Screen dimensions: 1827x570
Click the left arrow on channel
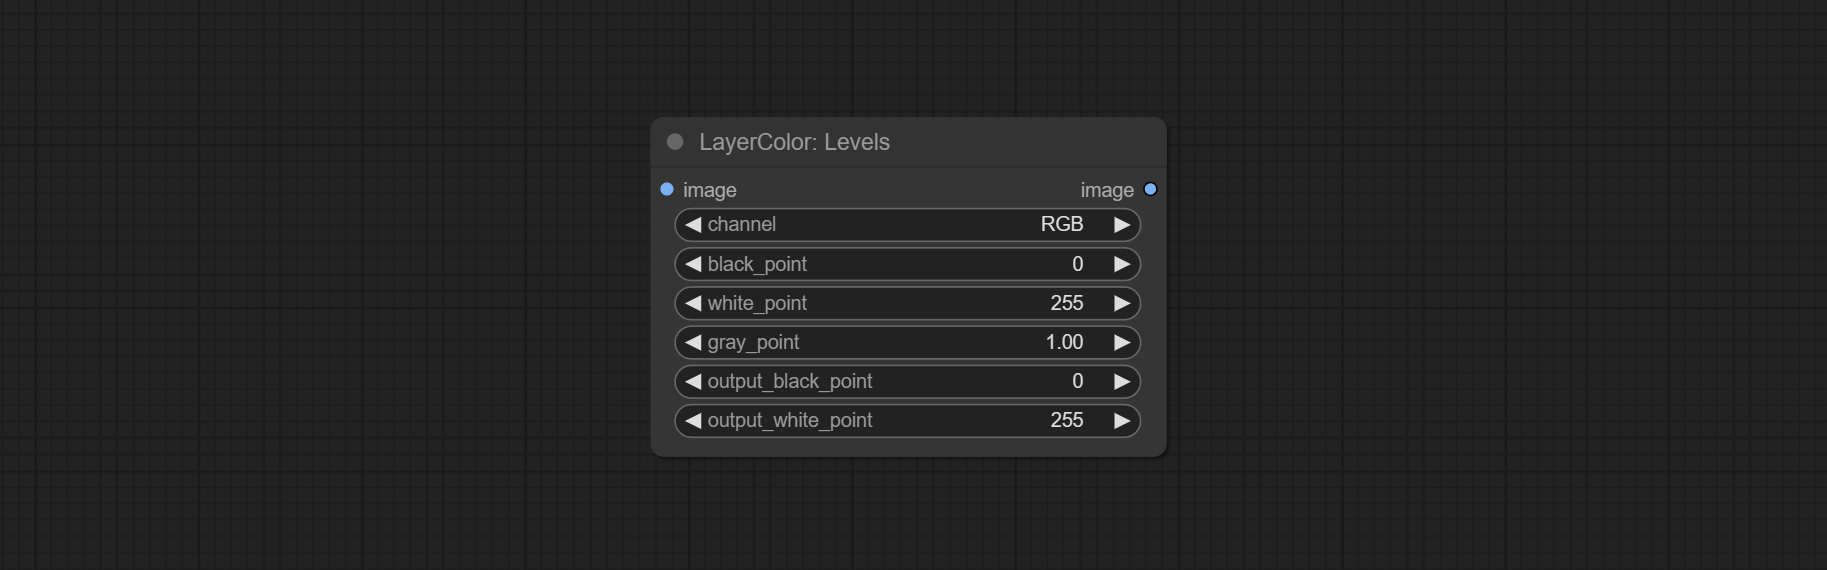click(x=693, y=225)
